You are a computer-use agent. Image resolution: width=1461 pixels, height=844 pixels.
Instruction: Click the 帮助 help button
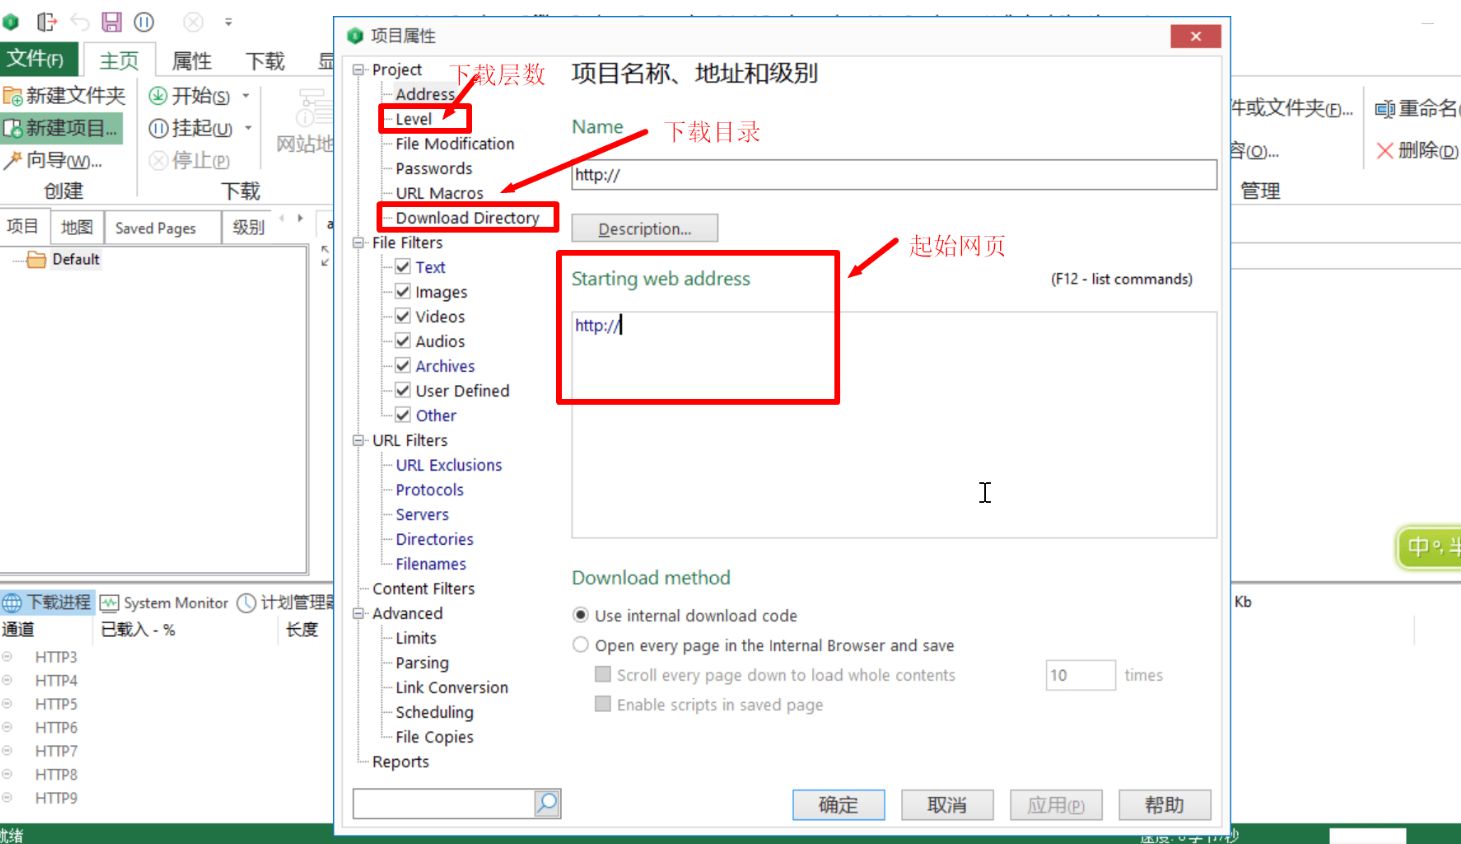pos(1165,805)
